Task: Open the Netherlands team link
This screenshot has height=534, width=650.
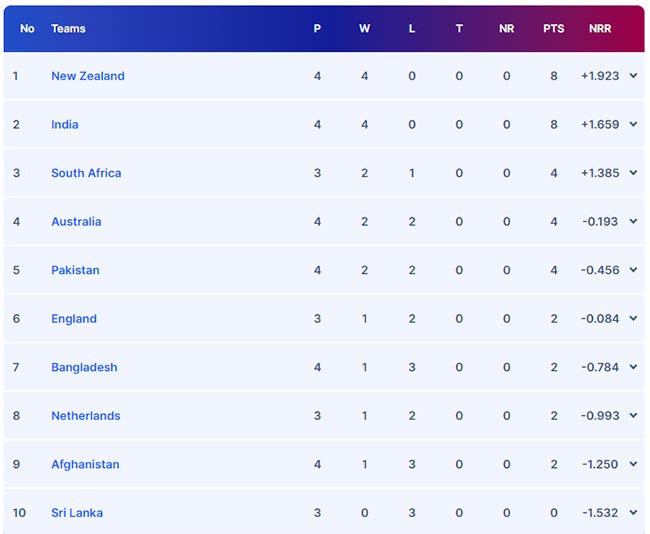Action: [x=86, y=416]
